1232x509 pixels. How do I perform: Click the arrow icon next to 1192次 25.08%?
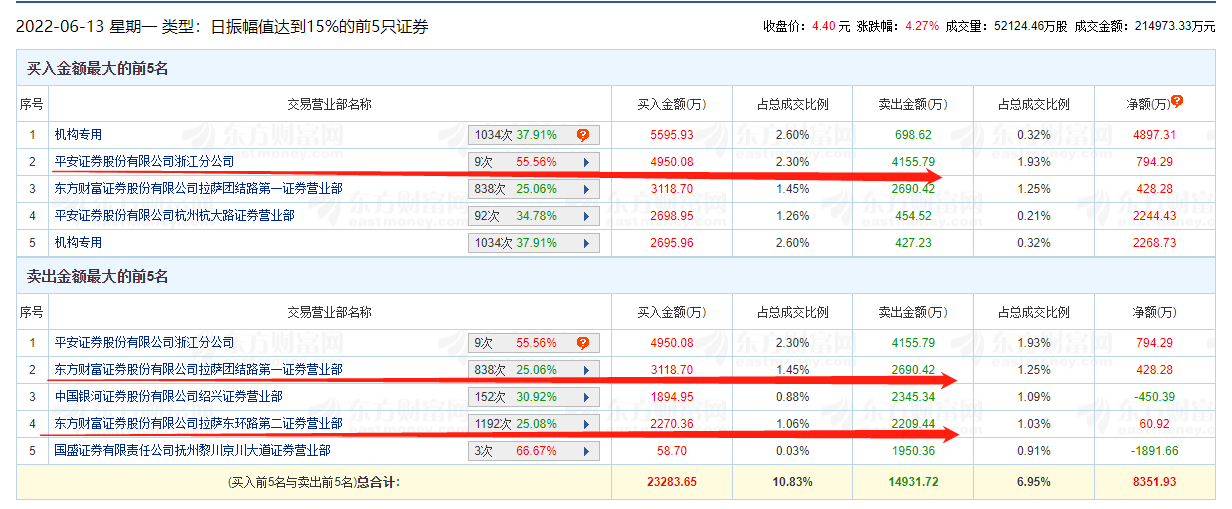pyautogui.click(x=585, y=424)
